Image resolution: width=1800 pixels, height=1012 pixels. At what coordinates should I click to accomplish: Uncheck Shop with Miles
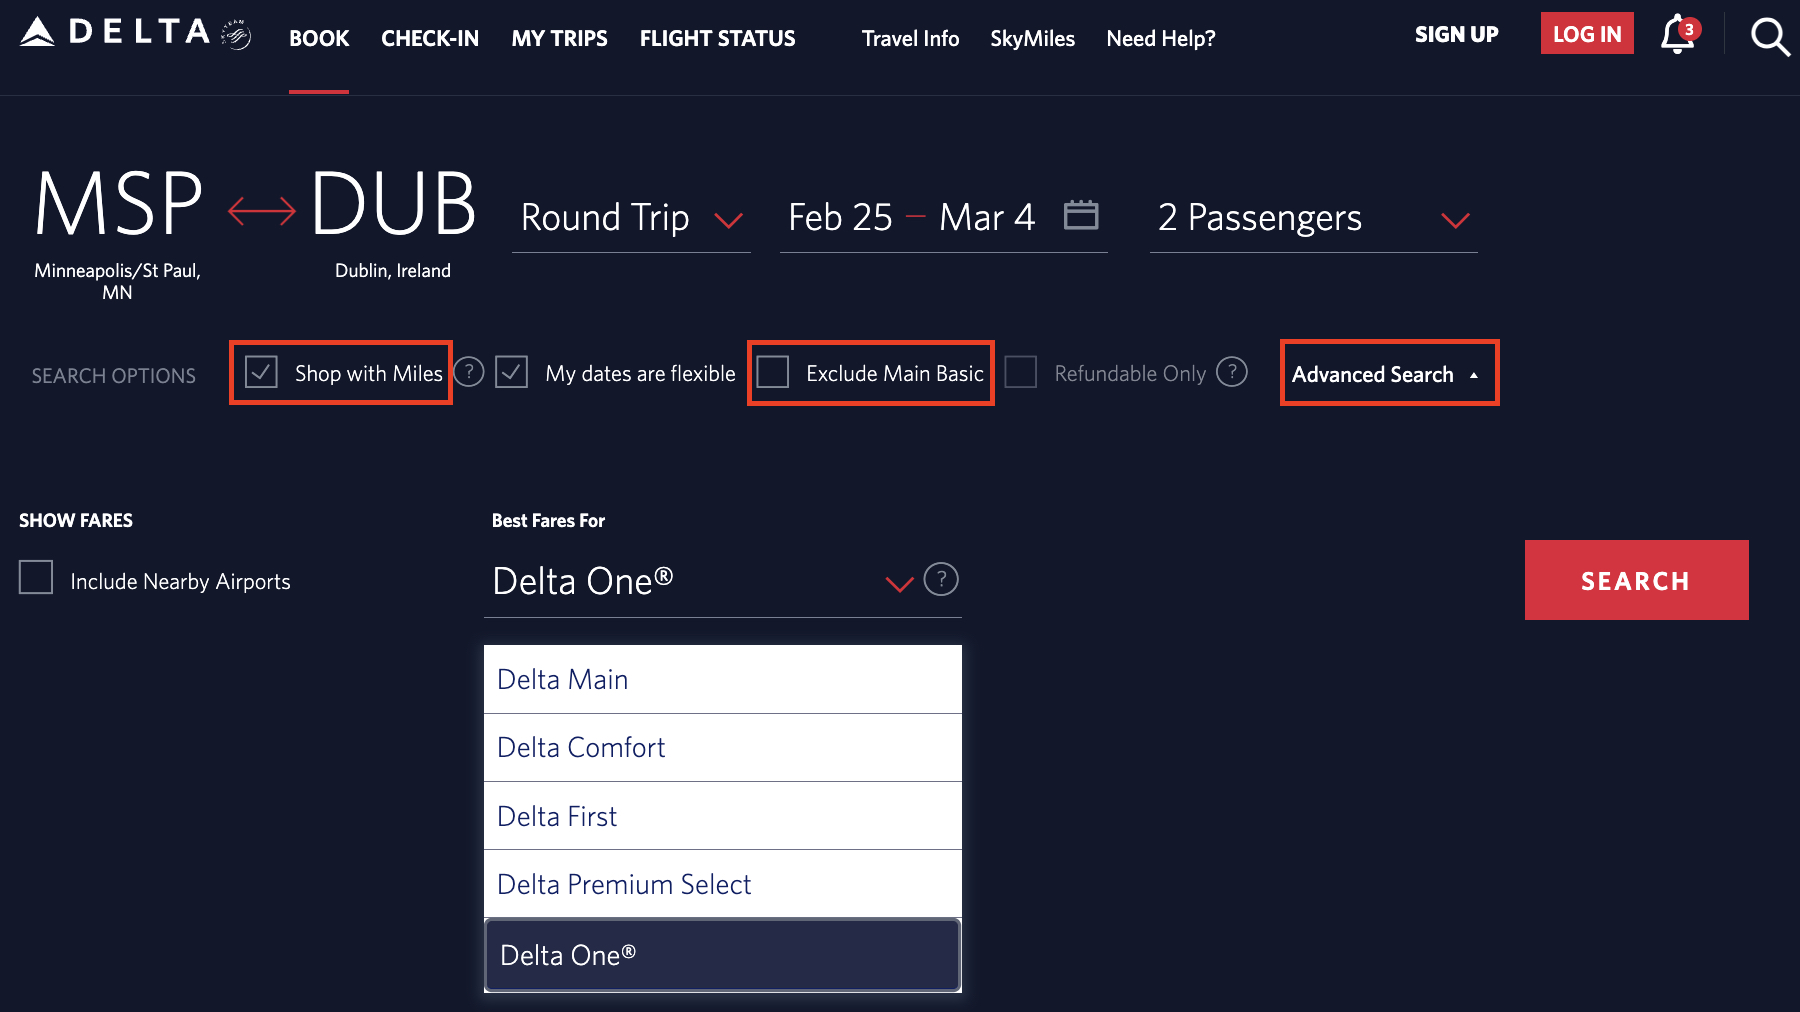(261, 372)
